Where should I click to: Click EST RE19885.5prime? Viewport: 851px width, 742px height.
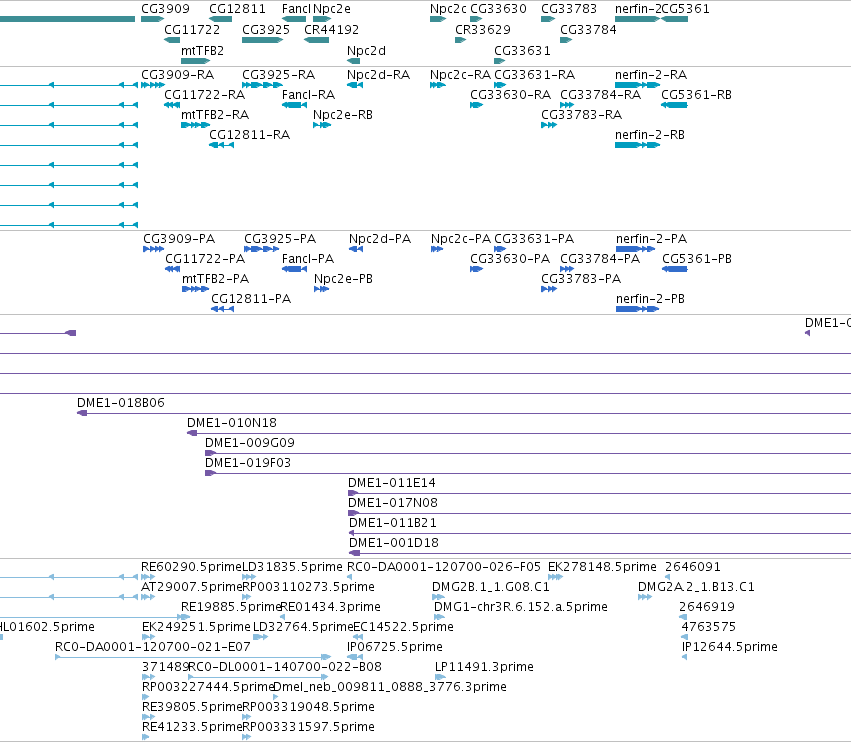(x=184, y=617)
